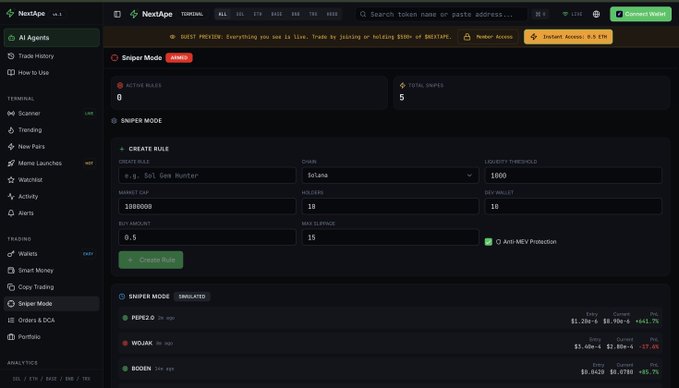This screenshot has height=388, width=679.
Task: Click the NextApe logo in the sidebar
Action: [x=26, y=13]
